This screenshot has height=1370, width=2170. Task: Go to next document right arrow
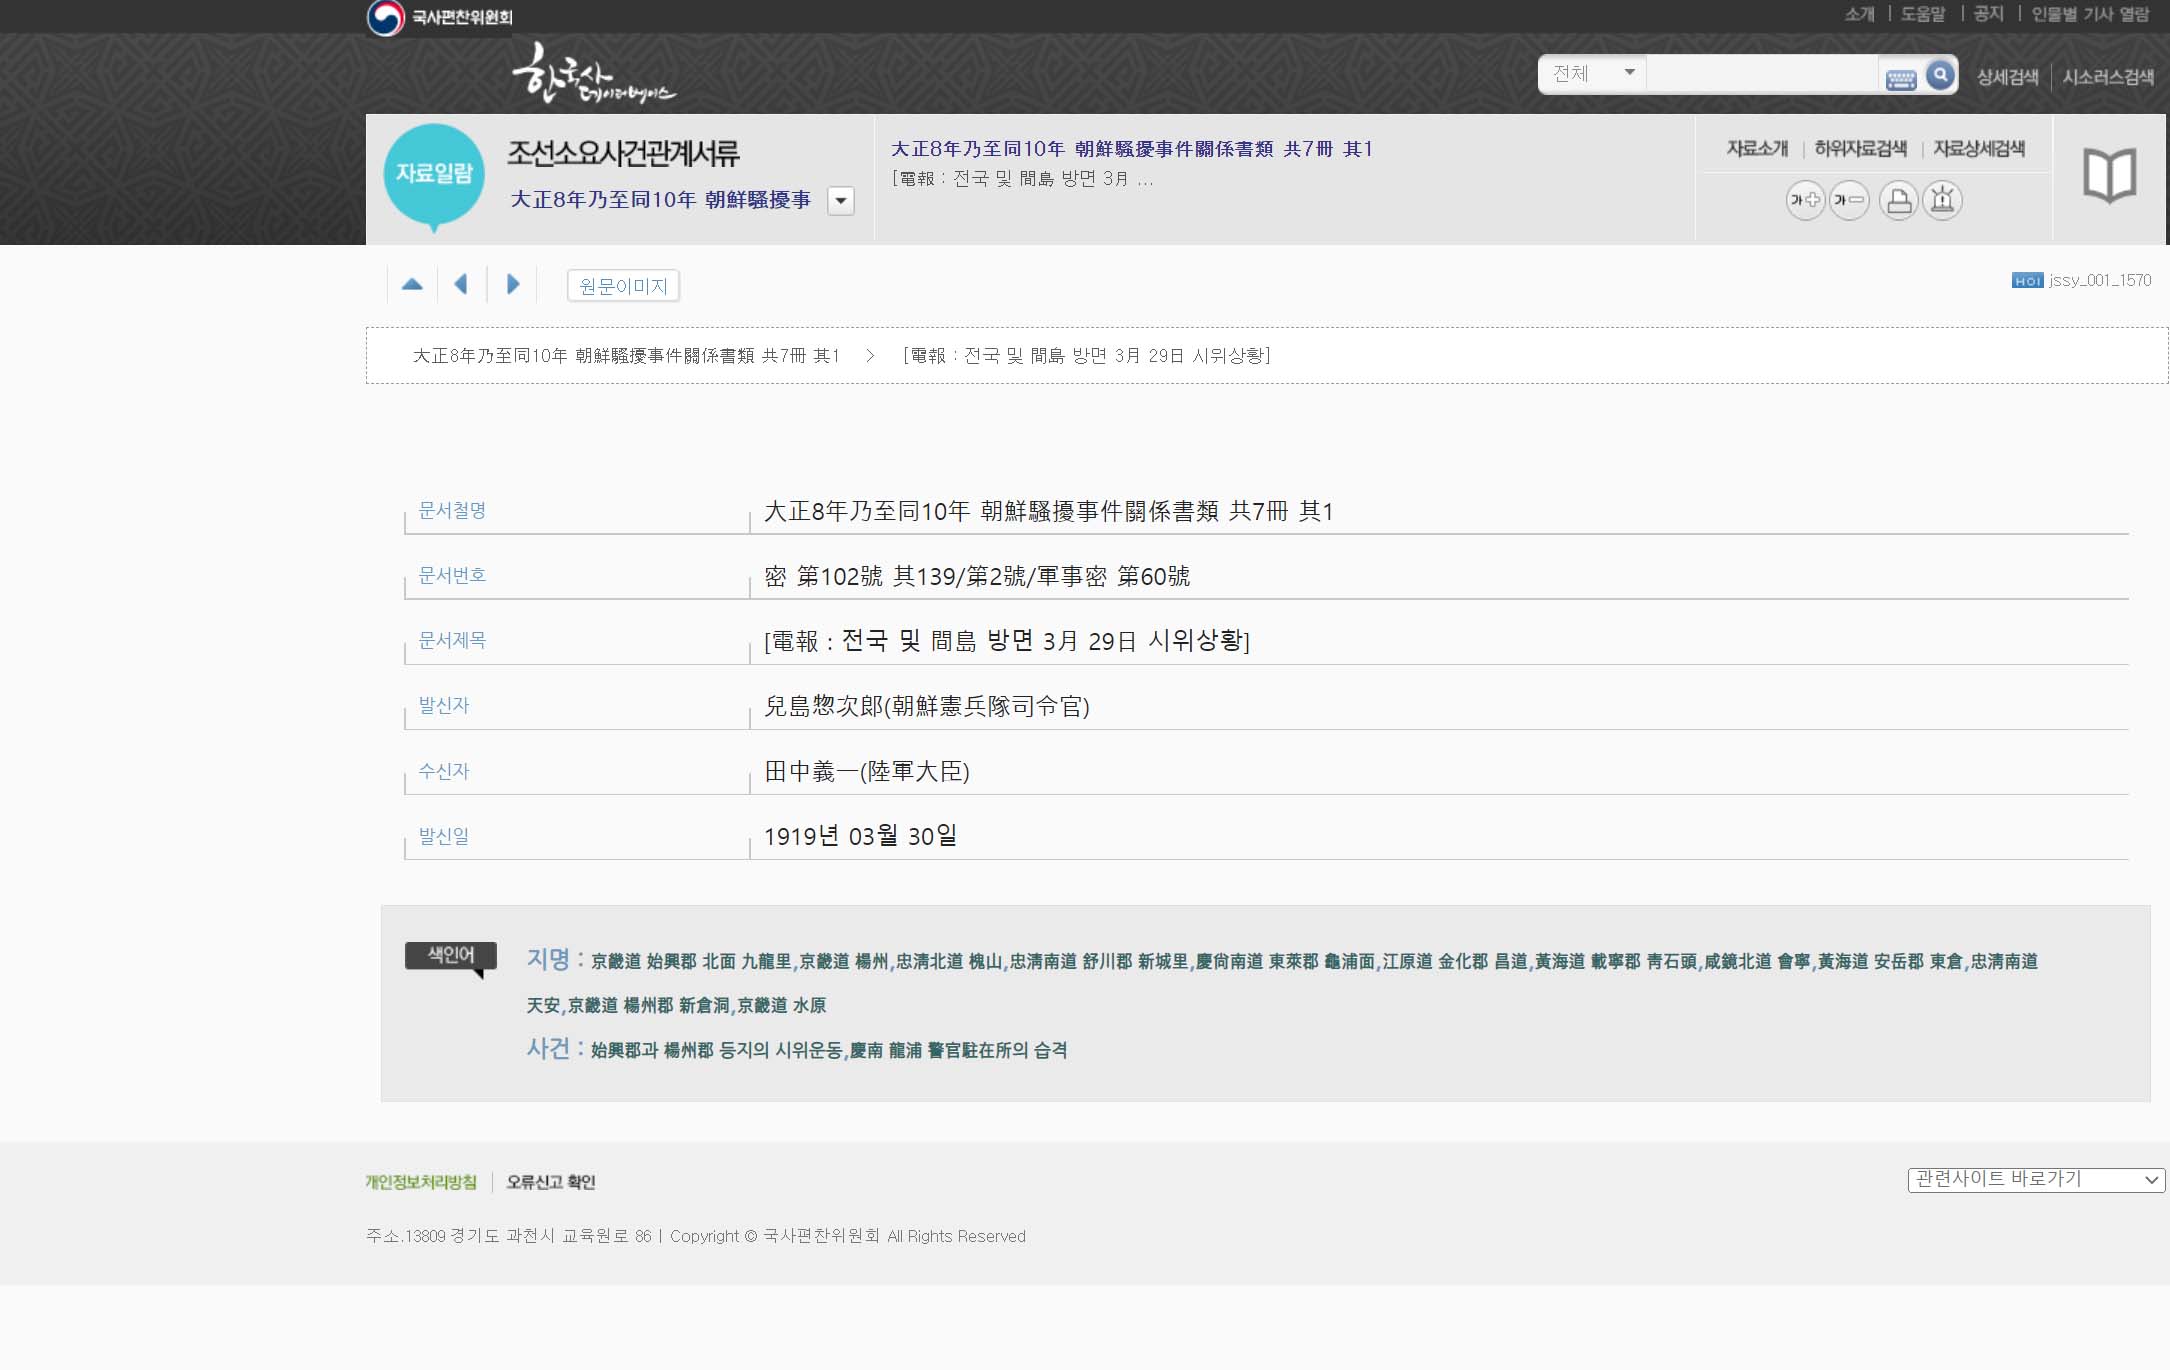[x=513, y=285]
